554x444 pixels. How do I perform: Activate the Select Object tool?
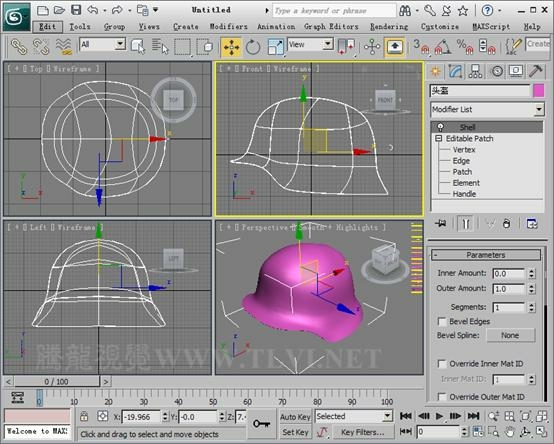[x=138, y=46]
